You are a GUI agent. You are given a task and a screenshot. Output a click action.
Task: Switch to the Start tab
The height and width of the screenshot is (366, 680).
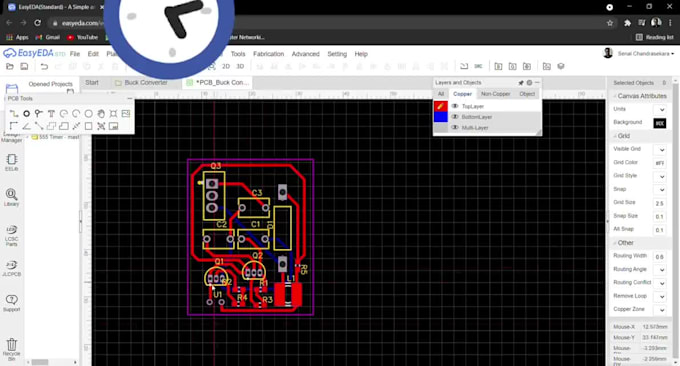(x=92, y=82)
